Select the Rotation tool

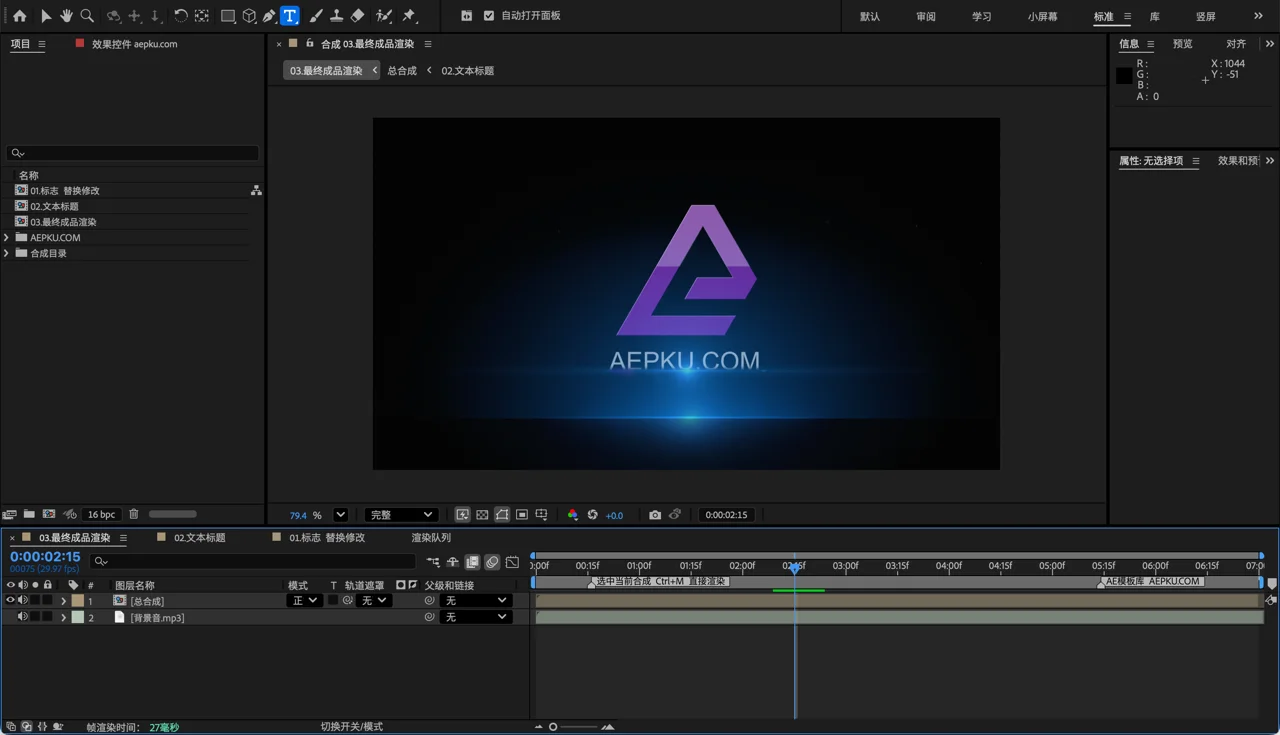point(180,16)
